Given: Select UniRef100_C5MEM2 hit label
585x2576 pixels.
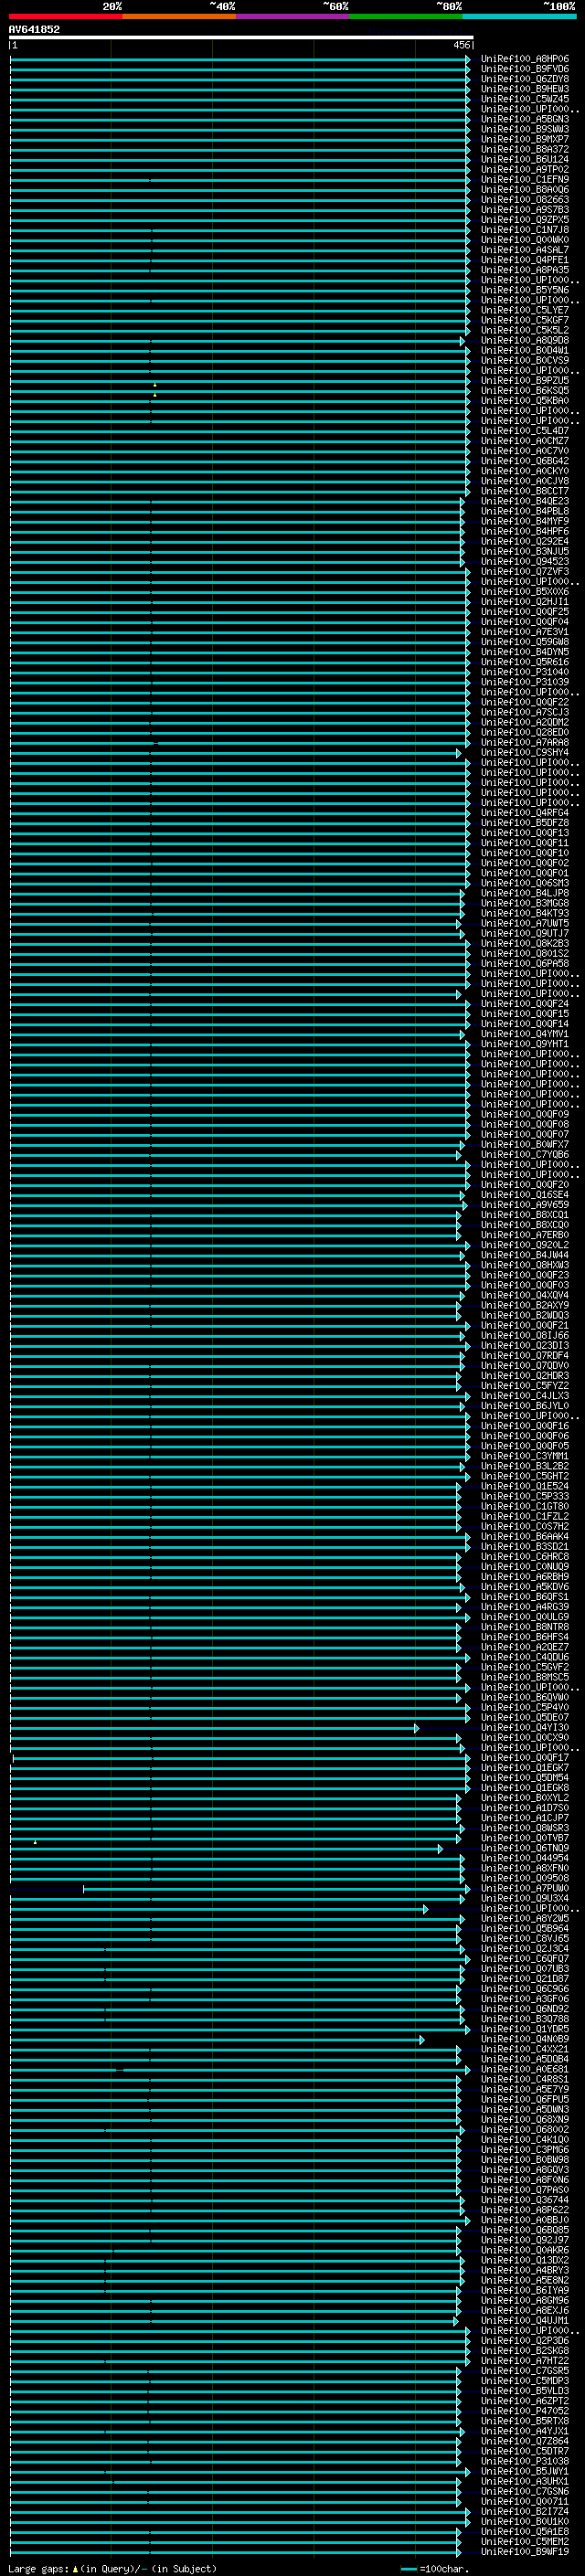Looking at the screenshot, I should coord(525,2543).
